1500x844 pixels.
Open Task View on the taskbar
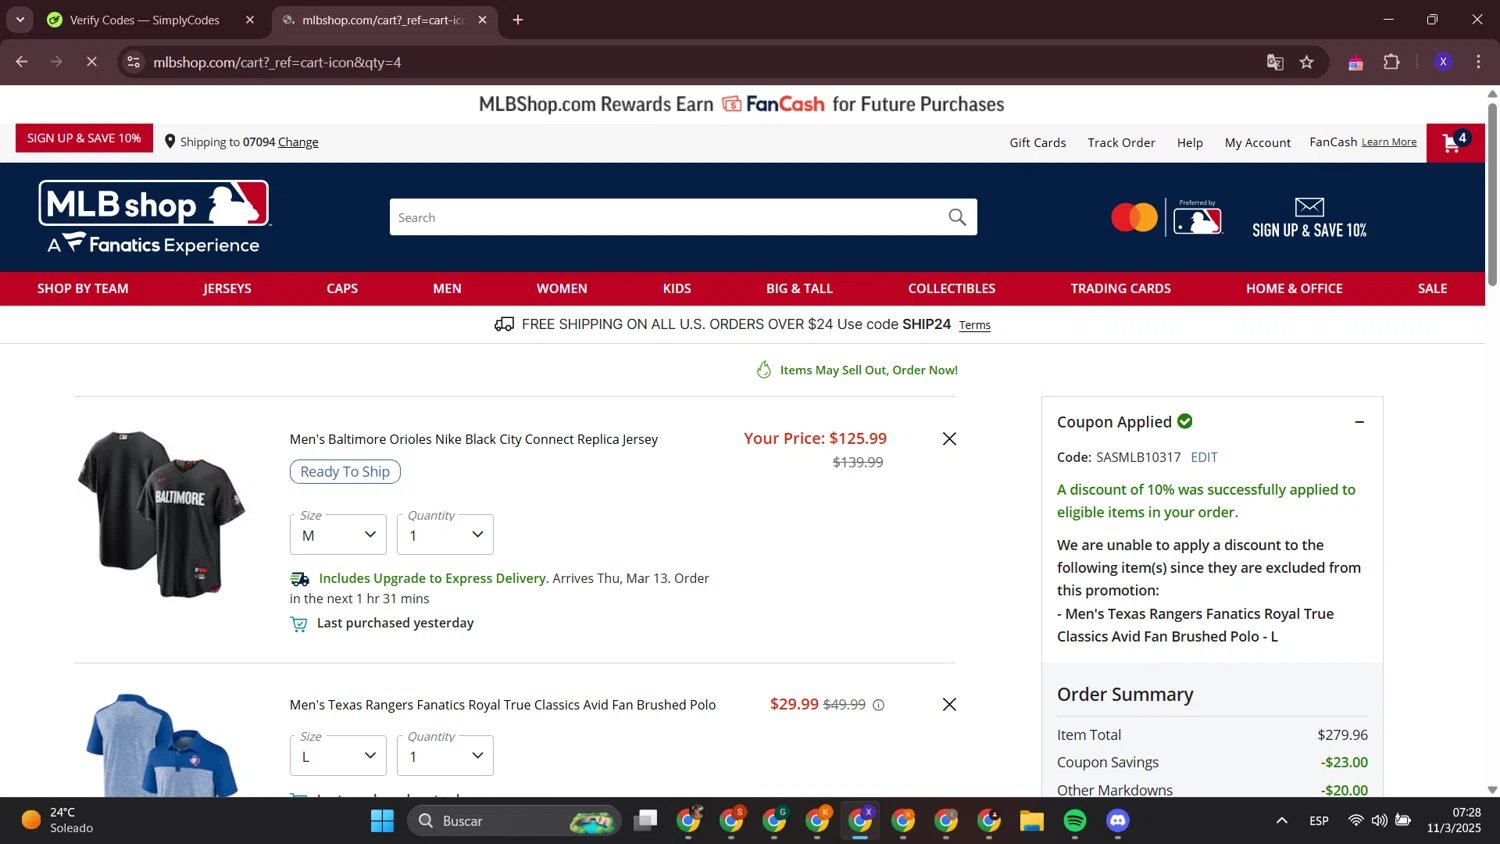point(646,821)
